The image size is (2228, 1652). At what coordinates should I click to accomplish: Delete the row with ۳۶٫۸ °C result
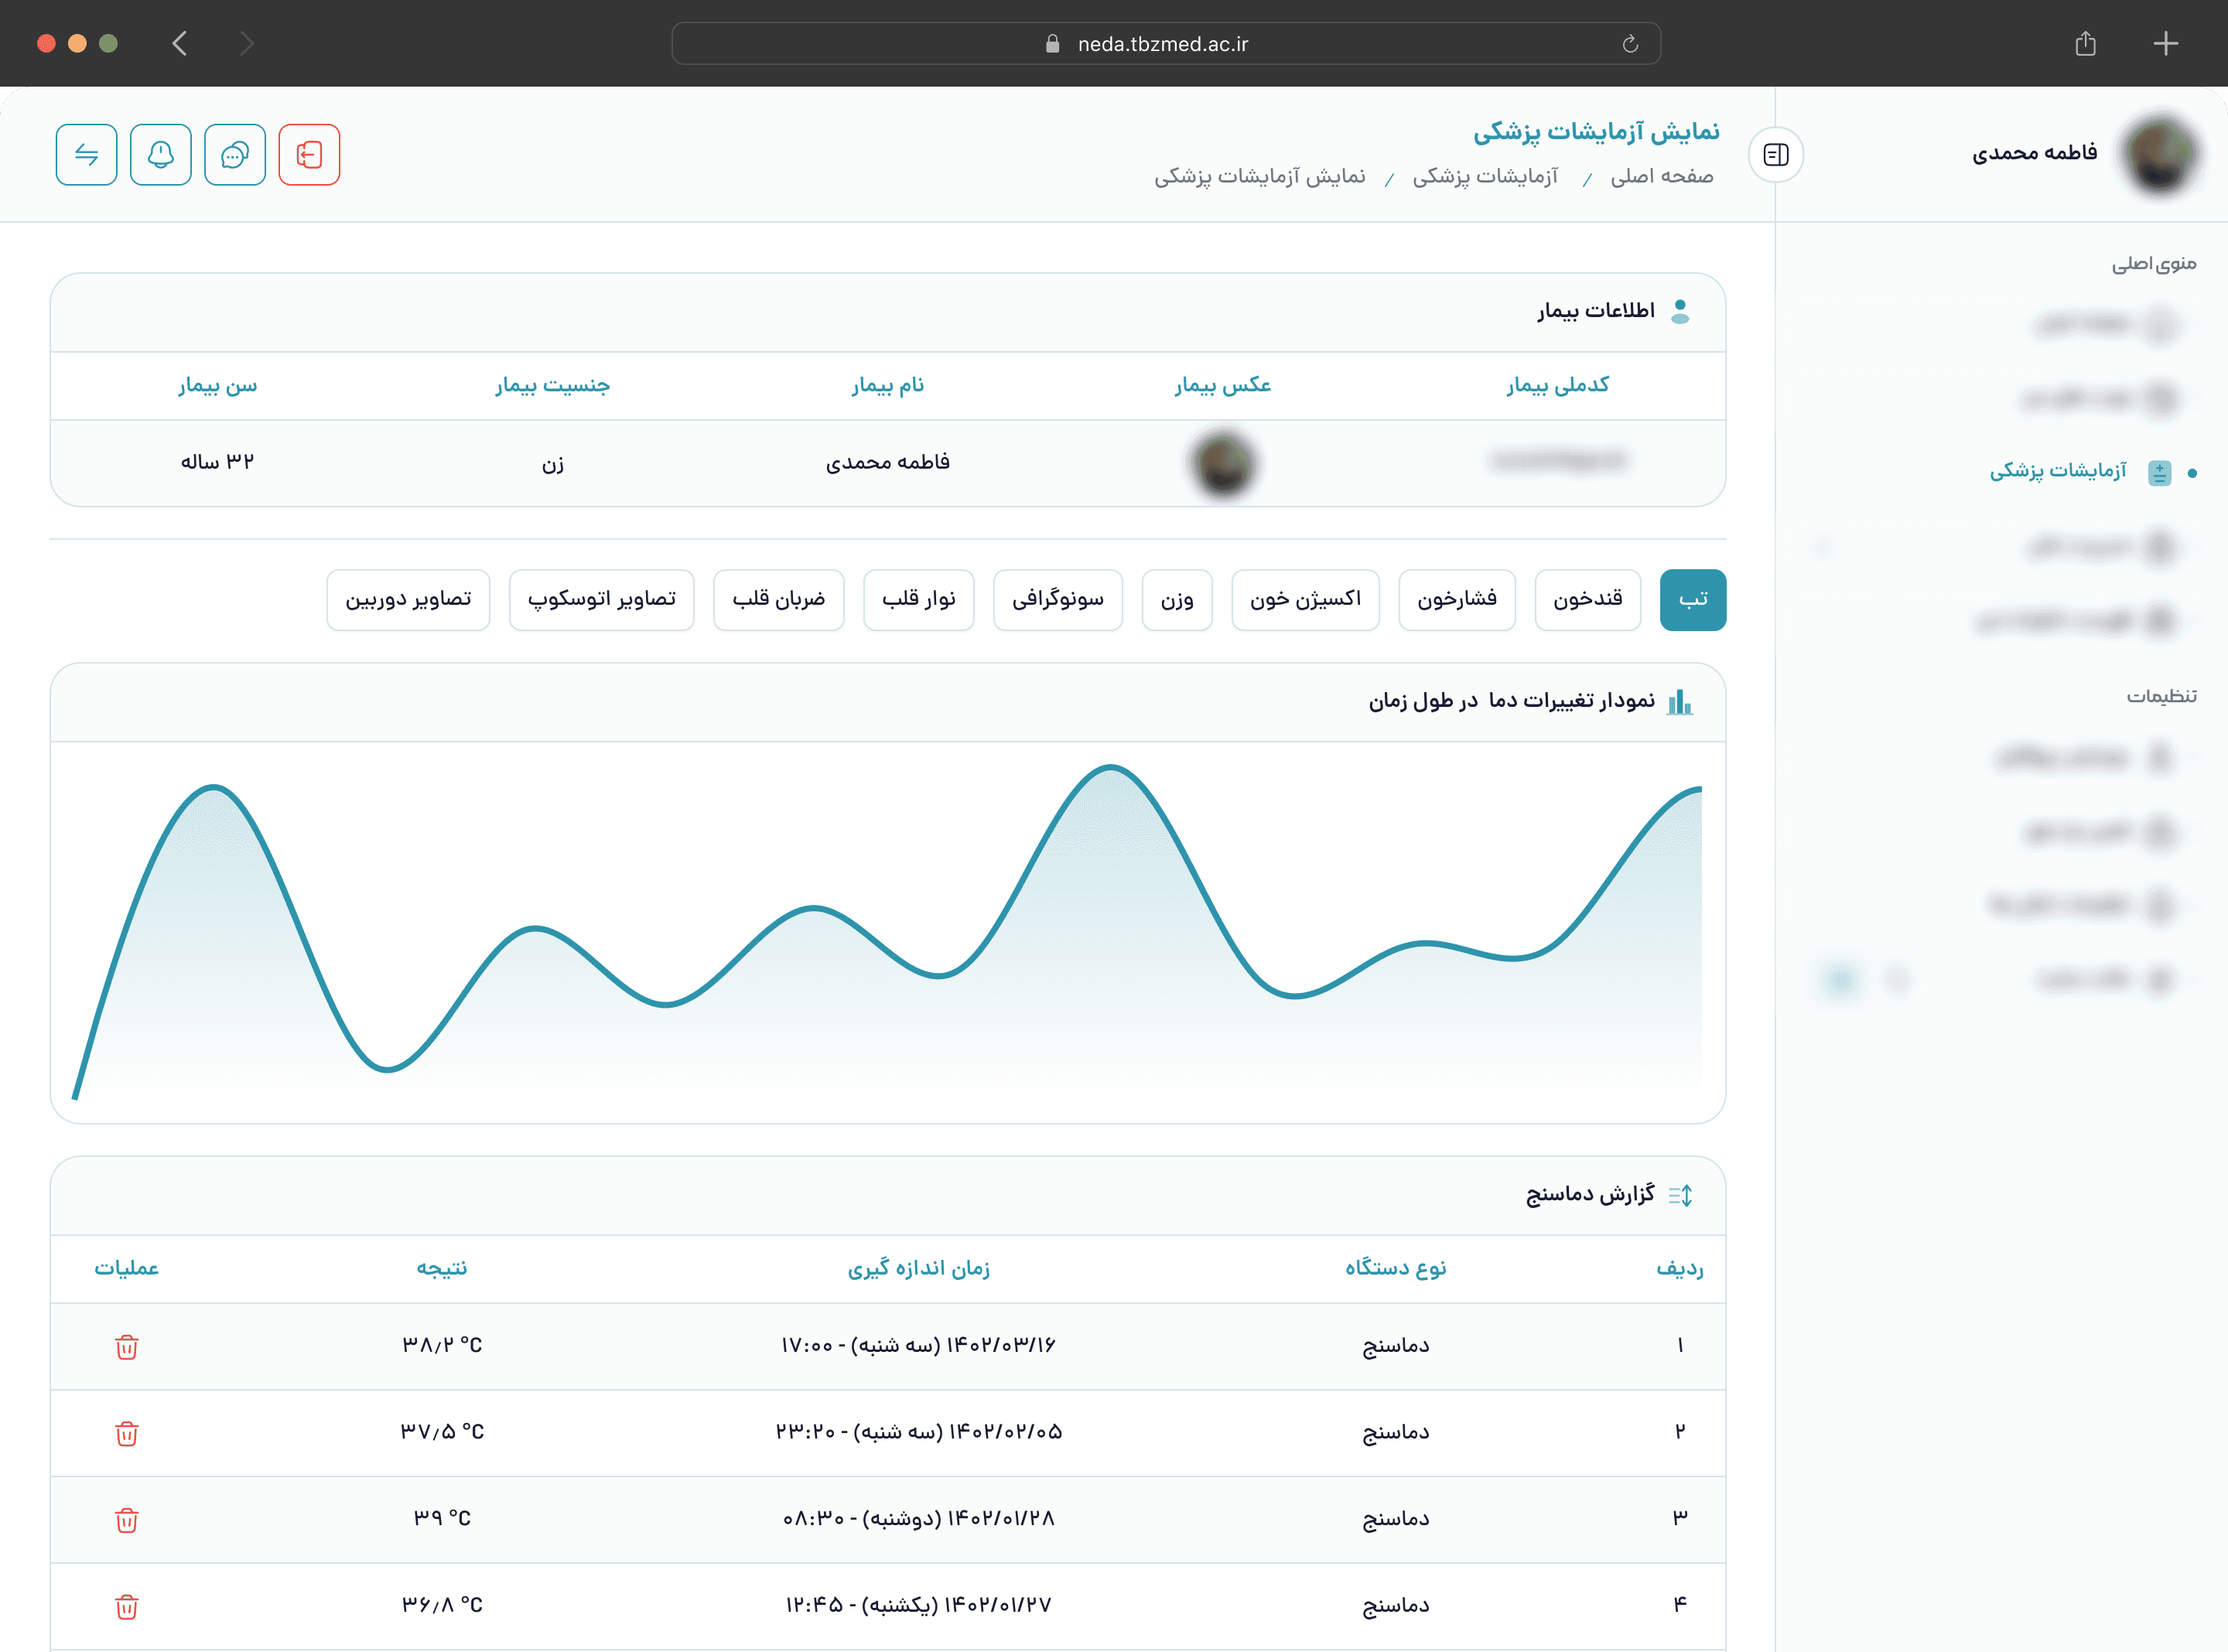127,1606
